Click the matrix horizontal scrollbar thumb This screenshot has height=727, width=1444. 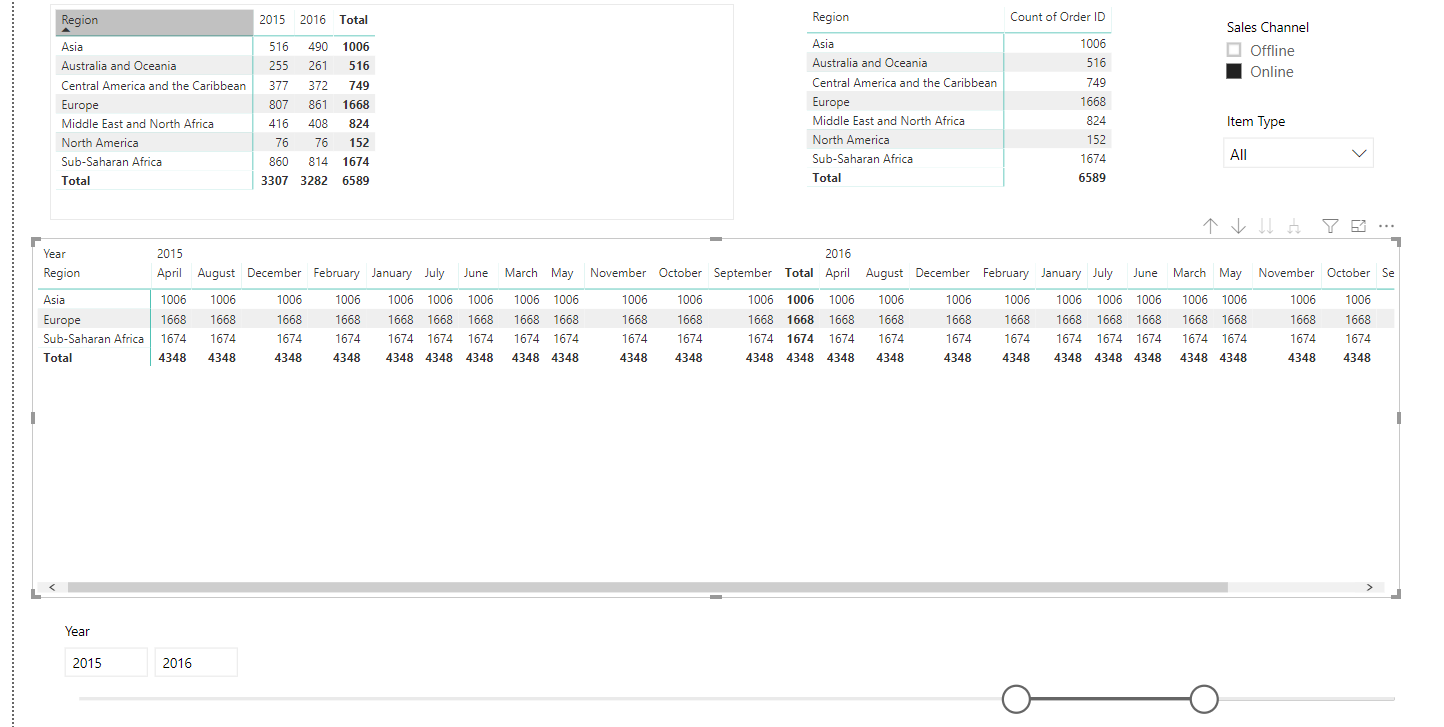[x=647, y=587]
